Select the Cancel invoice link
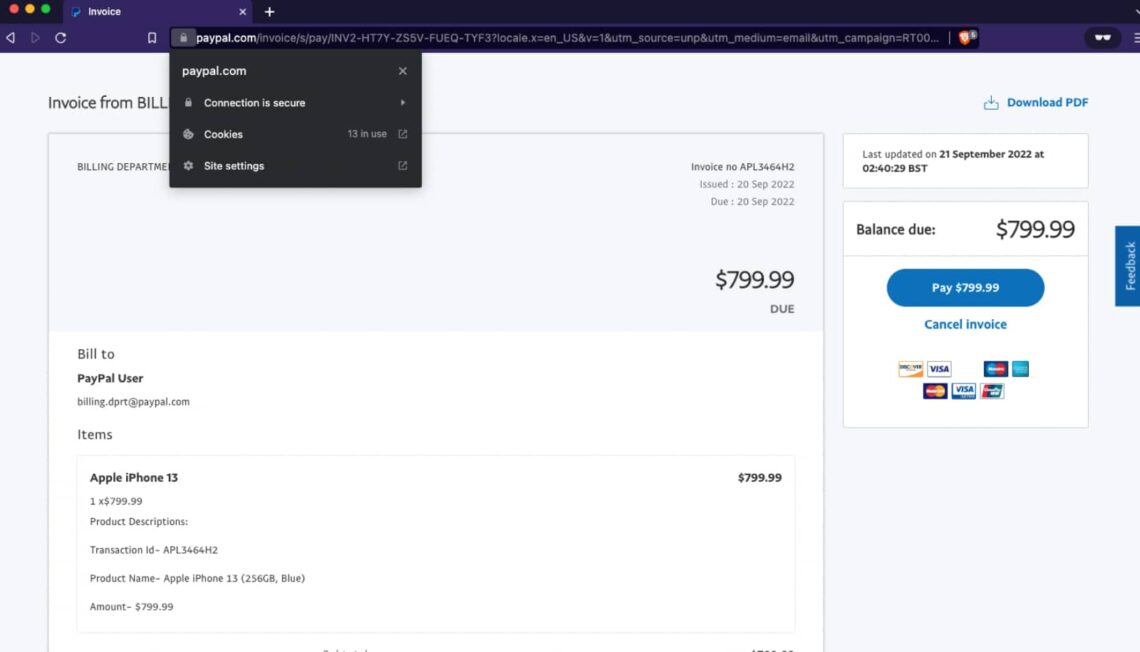This screenshot has height=652, width=1140. click(x=965, y=324)
